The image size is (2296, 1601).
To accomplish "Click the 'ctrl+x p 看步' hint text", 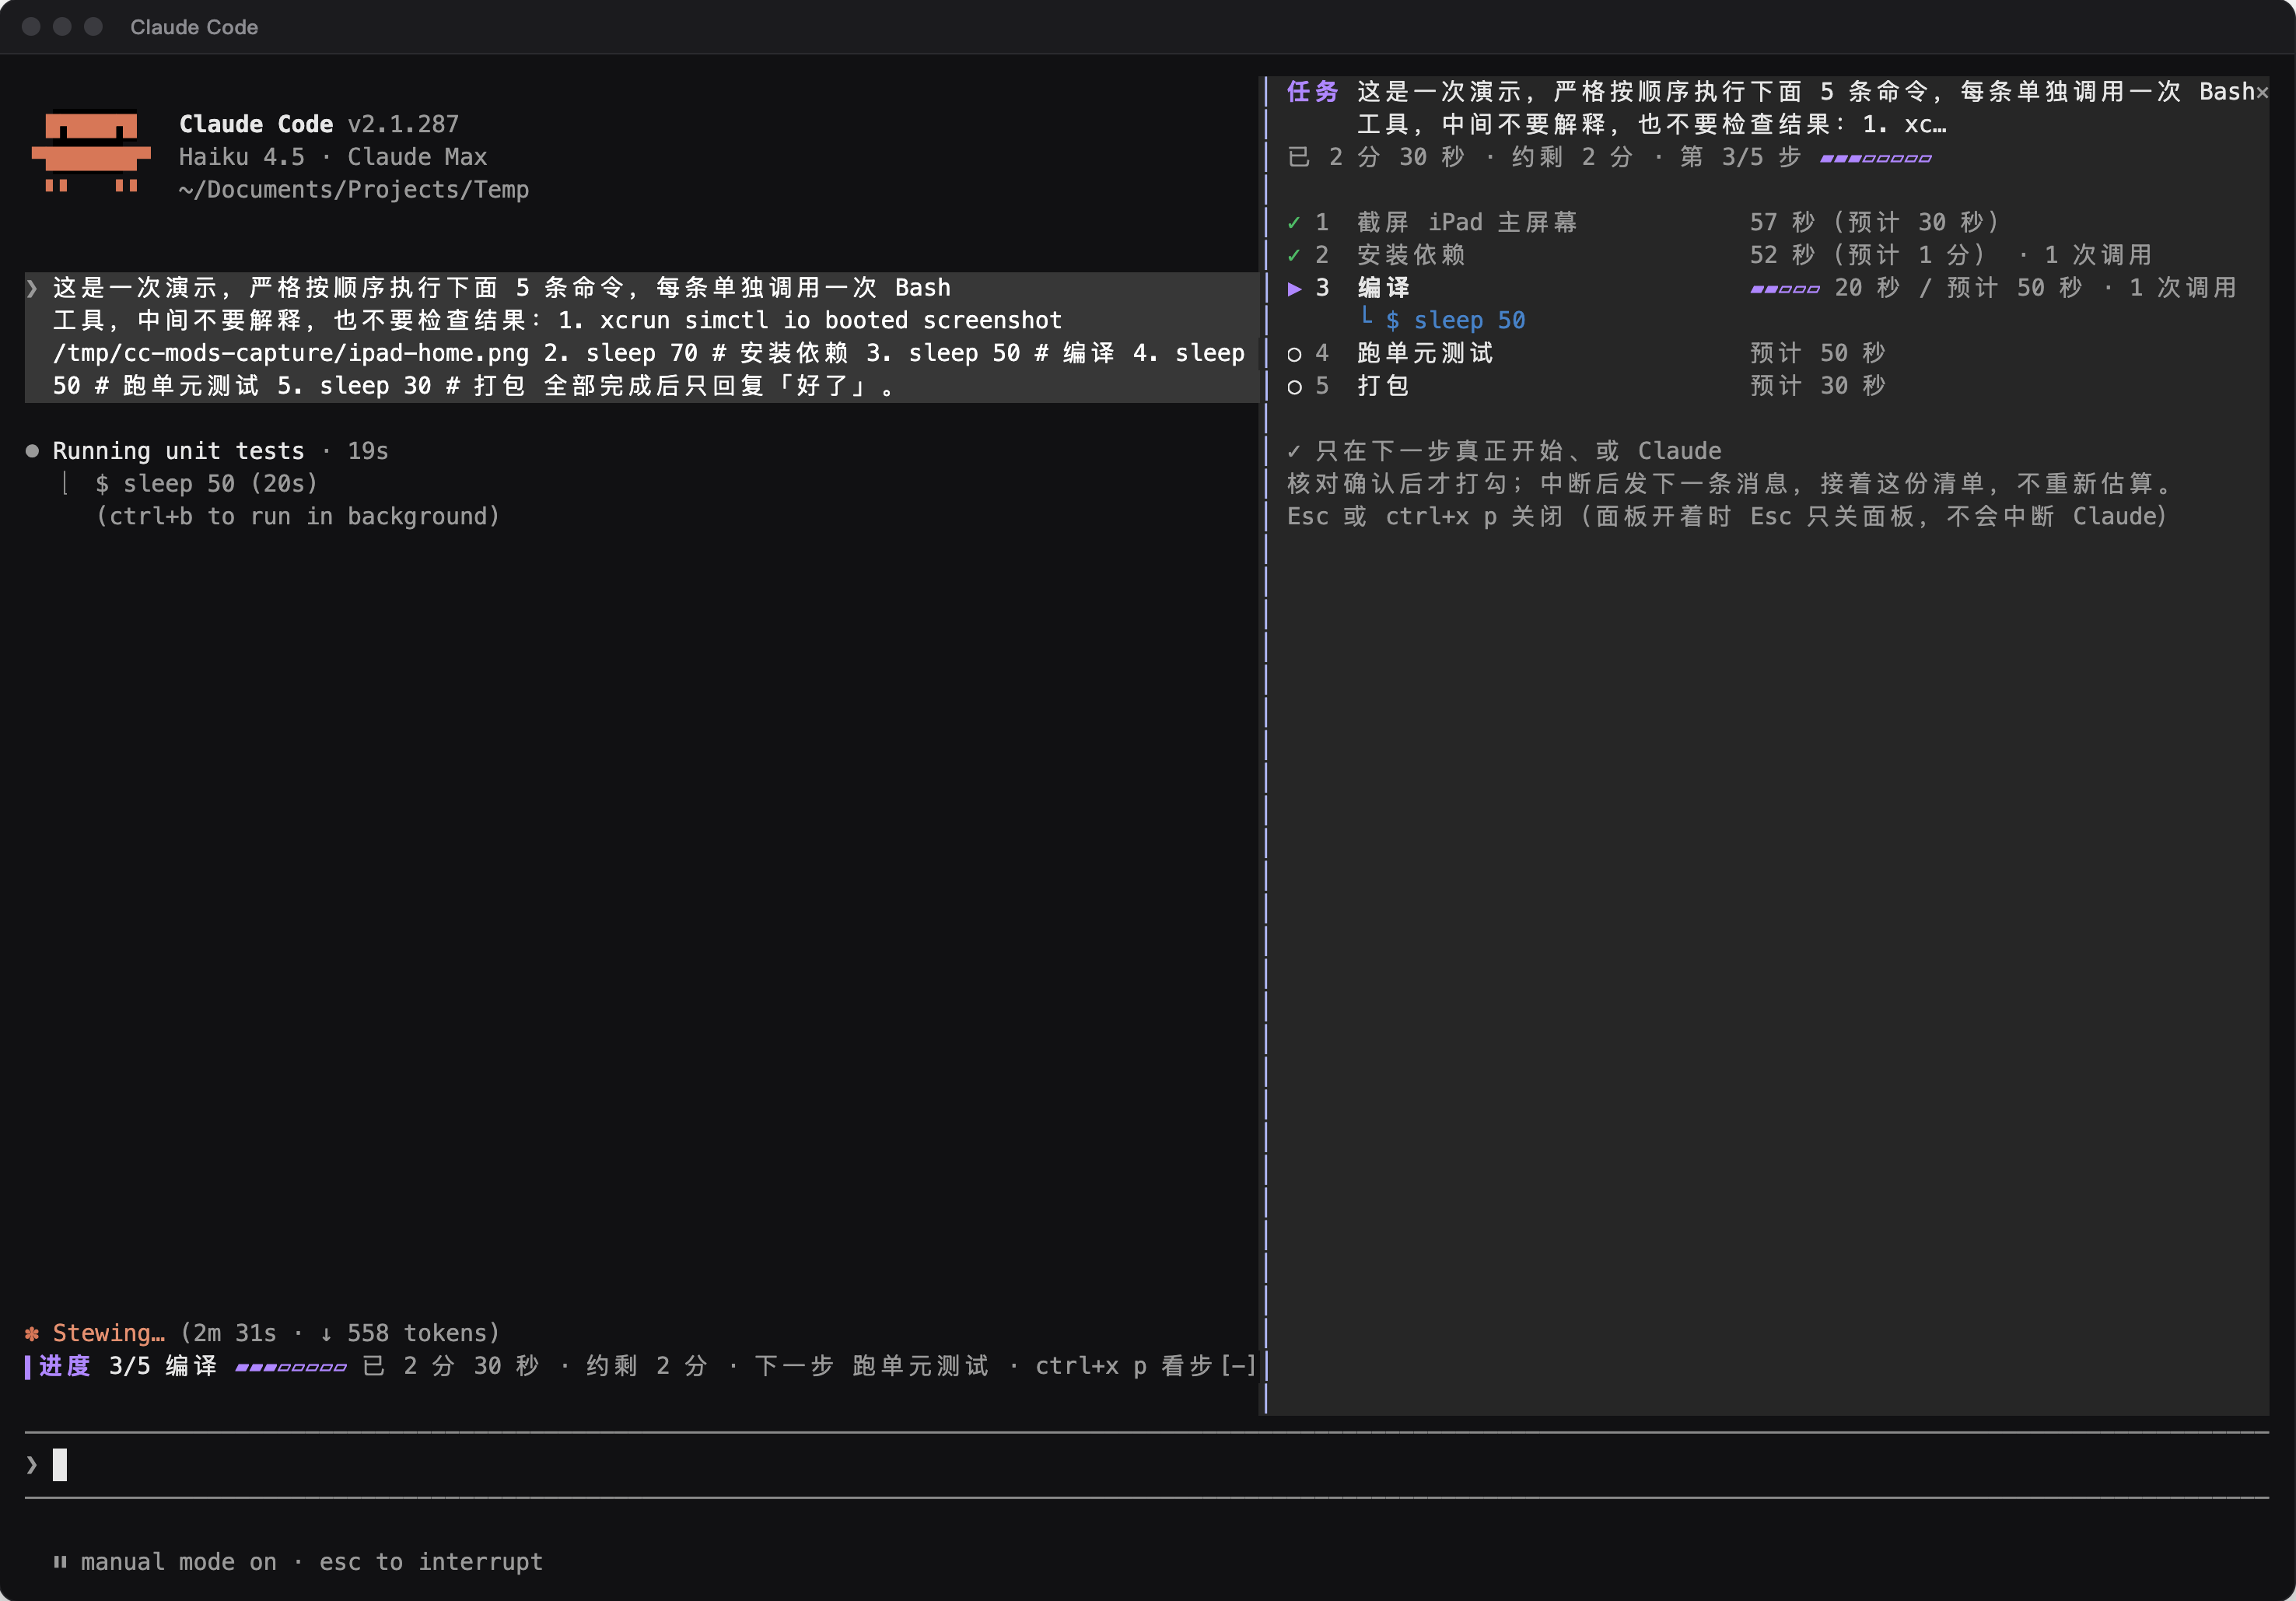I will coord(1124,1366).
